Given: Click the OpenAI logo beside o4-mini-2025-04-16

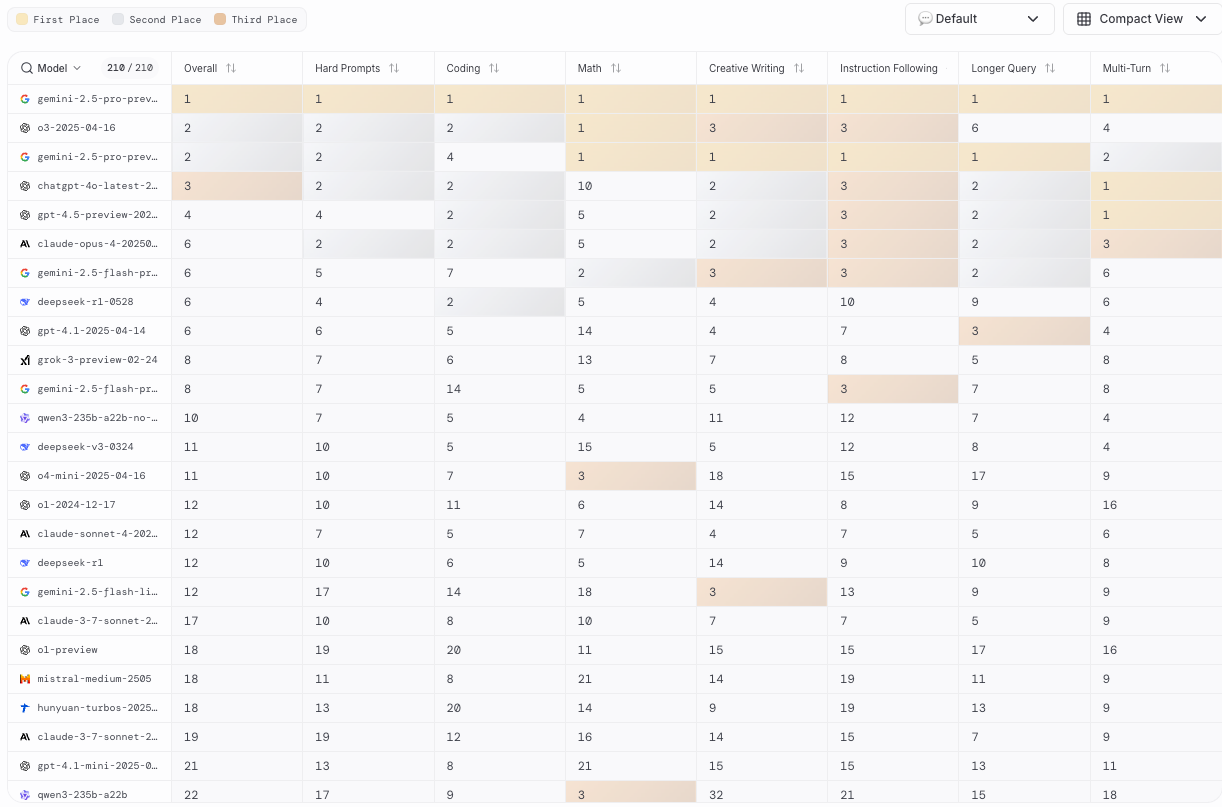Looking at the screenshot, I should click(x=25, y=476).
